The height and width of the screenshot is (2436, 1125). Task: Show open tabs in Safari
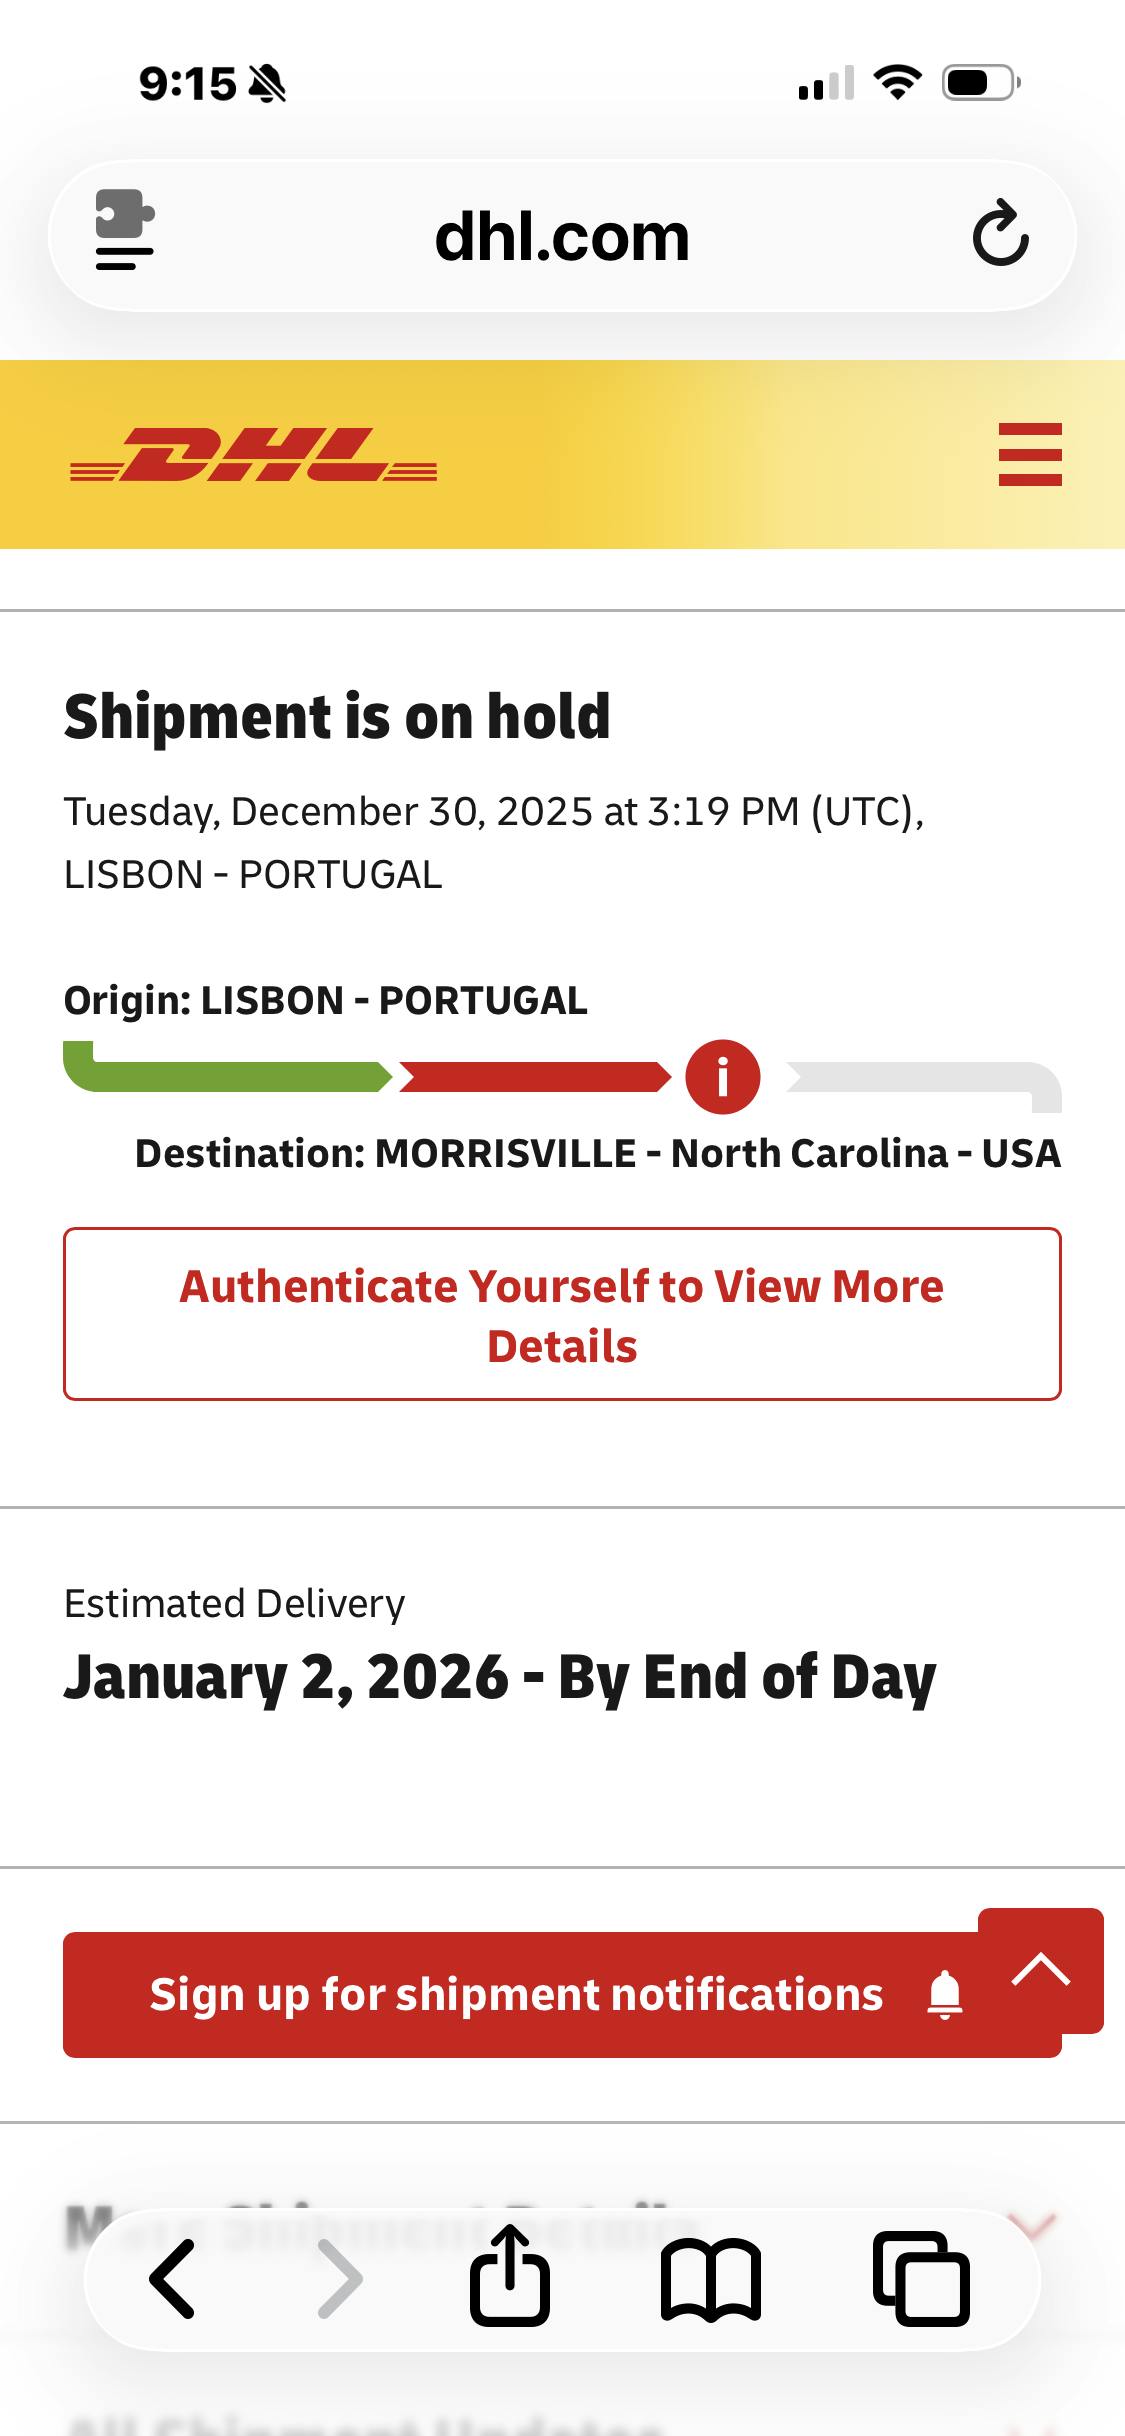click(x=921, y=2279)
